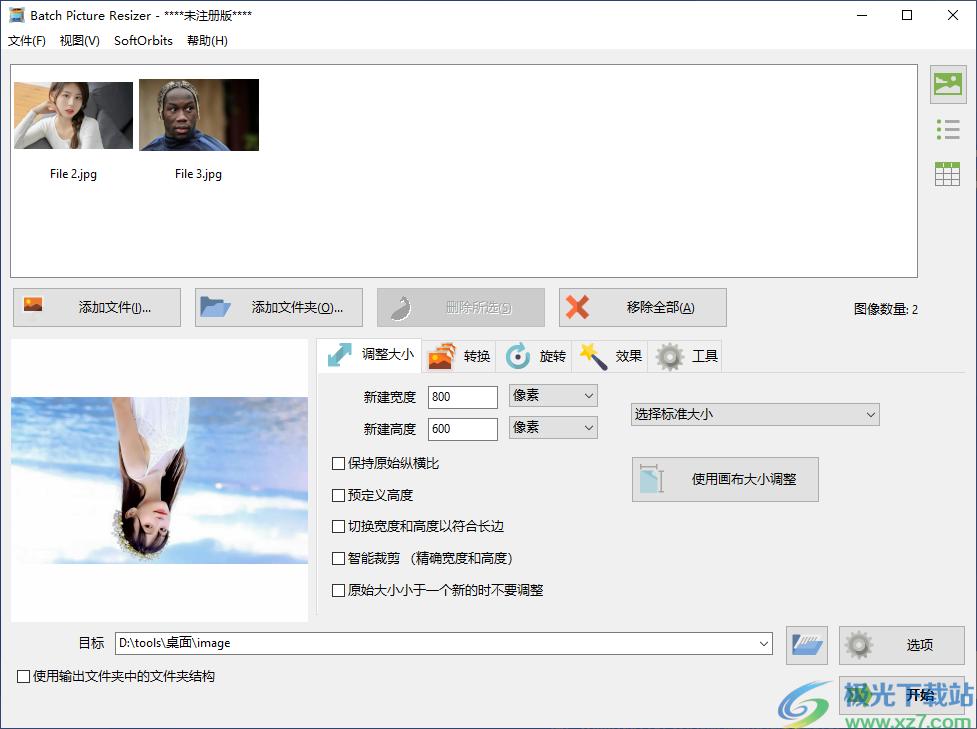Check 使用输出文件夹中的文件夹结构 option
The width and height of the screenshot is (977, 729).
24,677
